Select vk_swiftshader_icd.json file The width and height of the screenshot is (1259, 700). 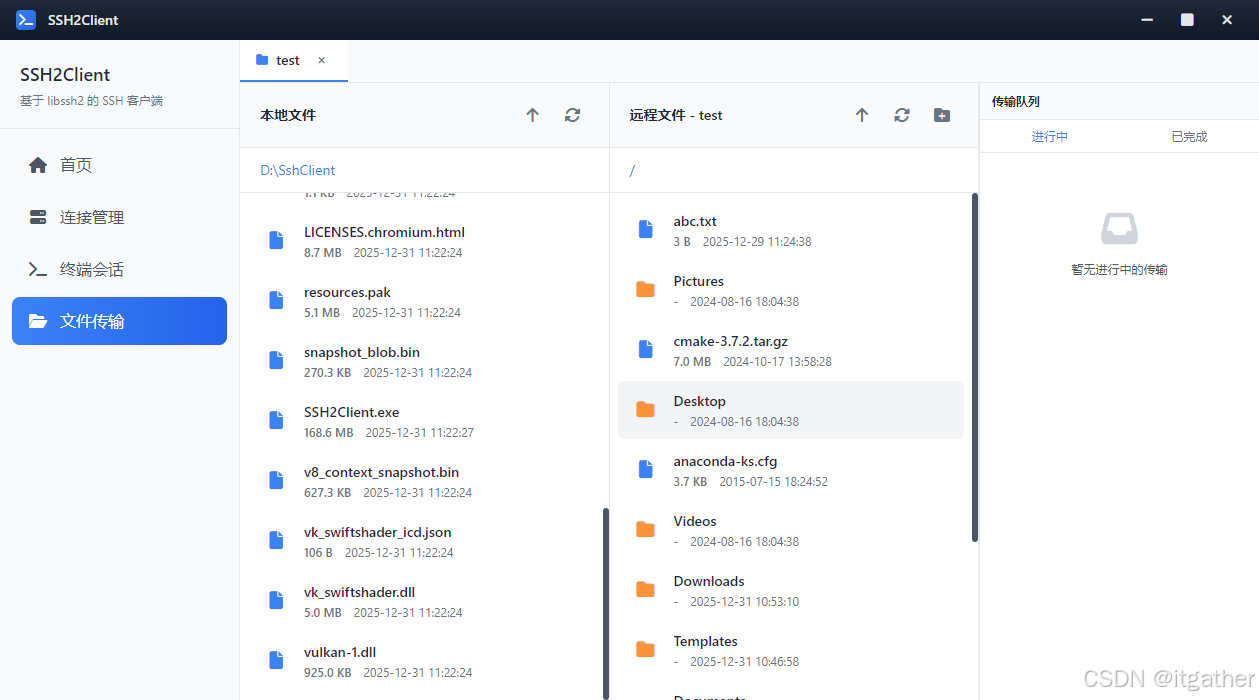tap(424, 541)
